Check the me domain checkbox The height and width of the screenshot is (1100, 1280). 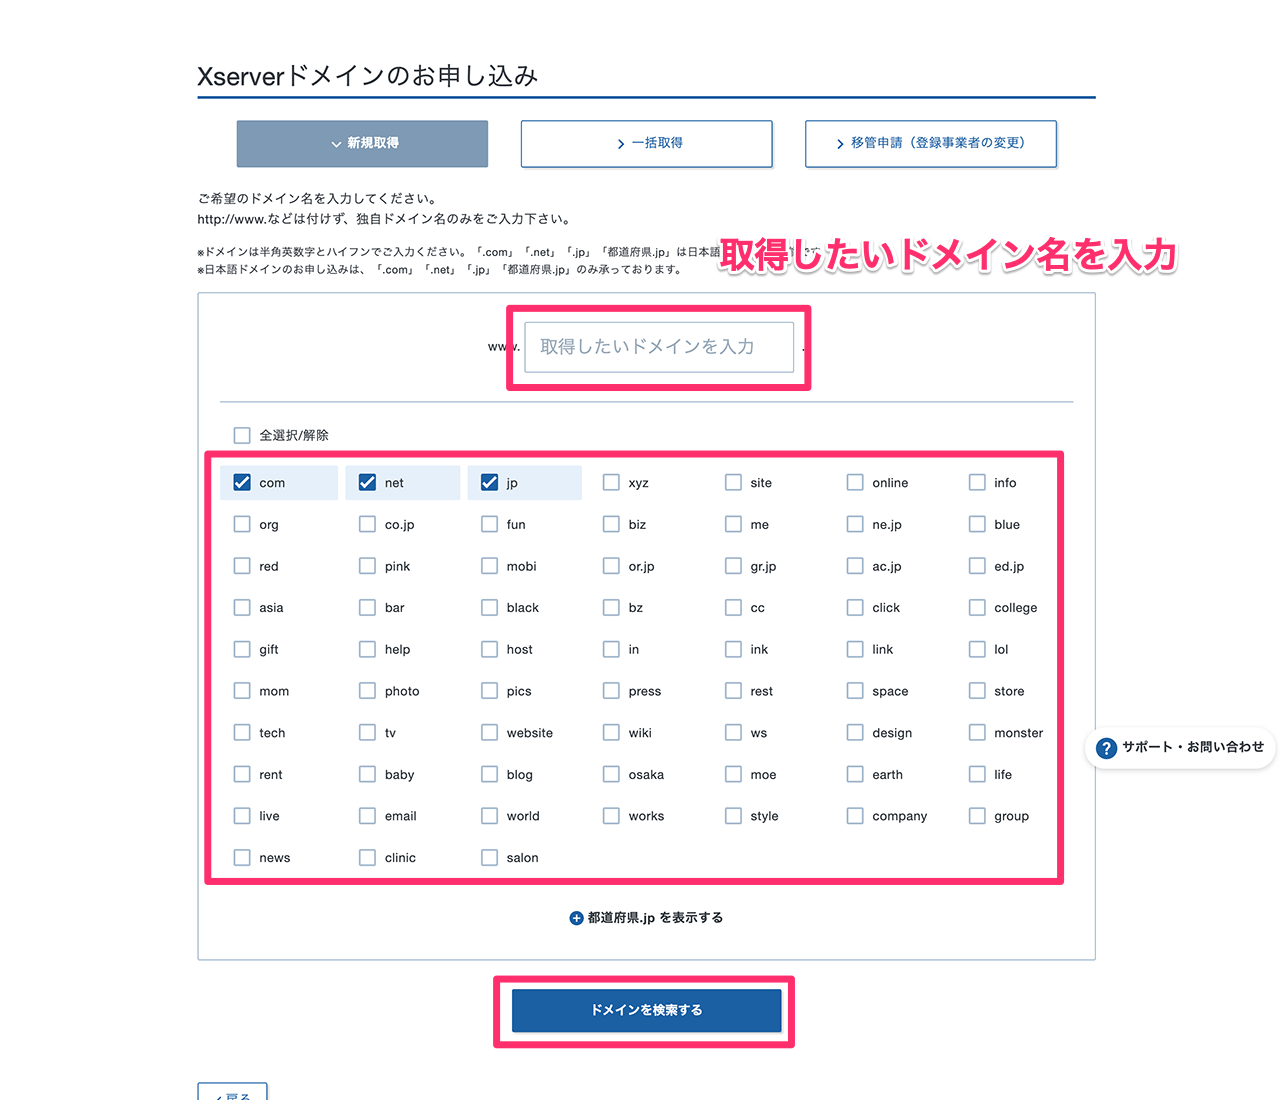(733, 524)
